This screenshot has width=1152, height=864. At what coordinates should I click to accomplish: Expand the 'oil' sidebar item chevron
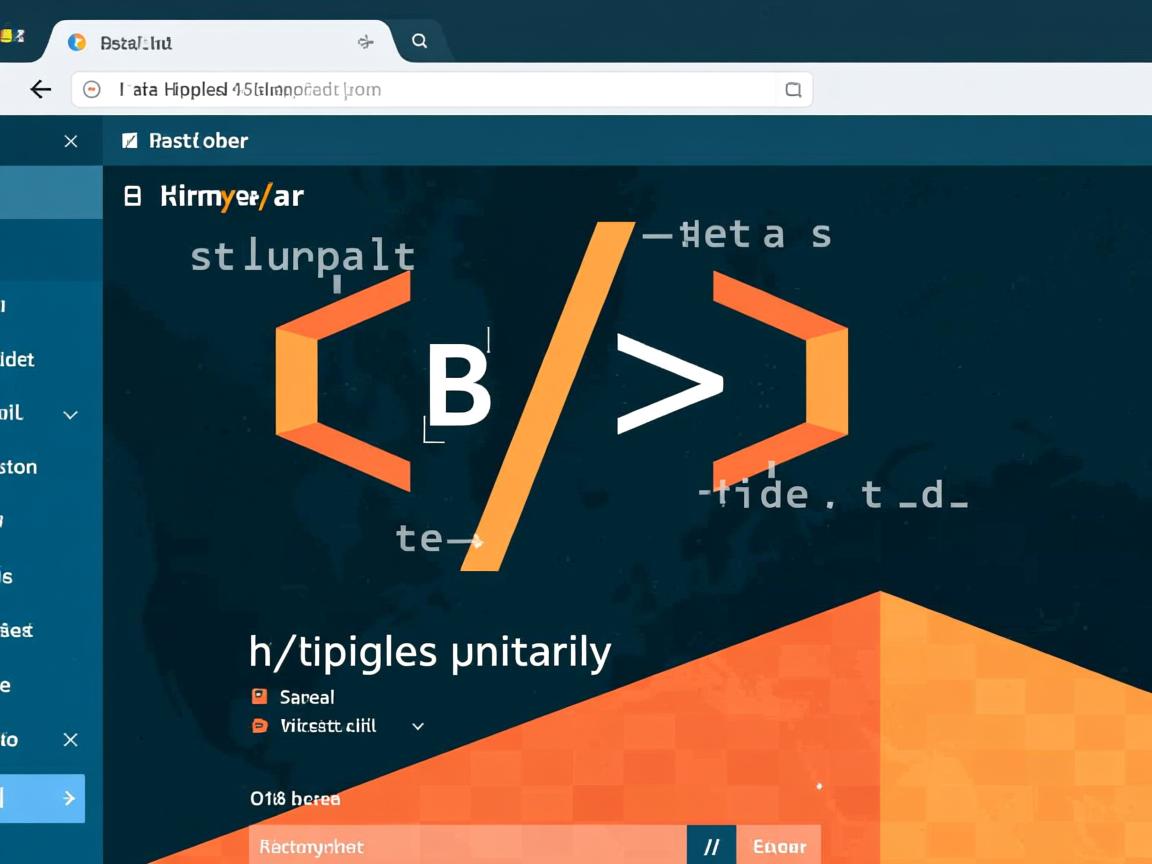70,414
